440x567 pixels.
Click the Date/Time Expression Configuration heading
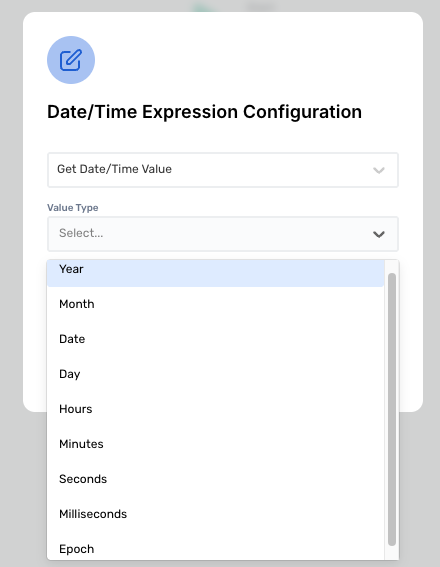204,111
